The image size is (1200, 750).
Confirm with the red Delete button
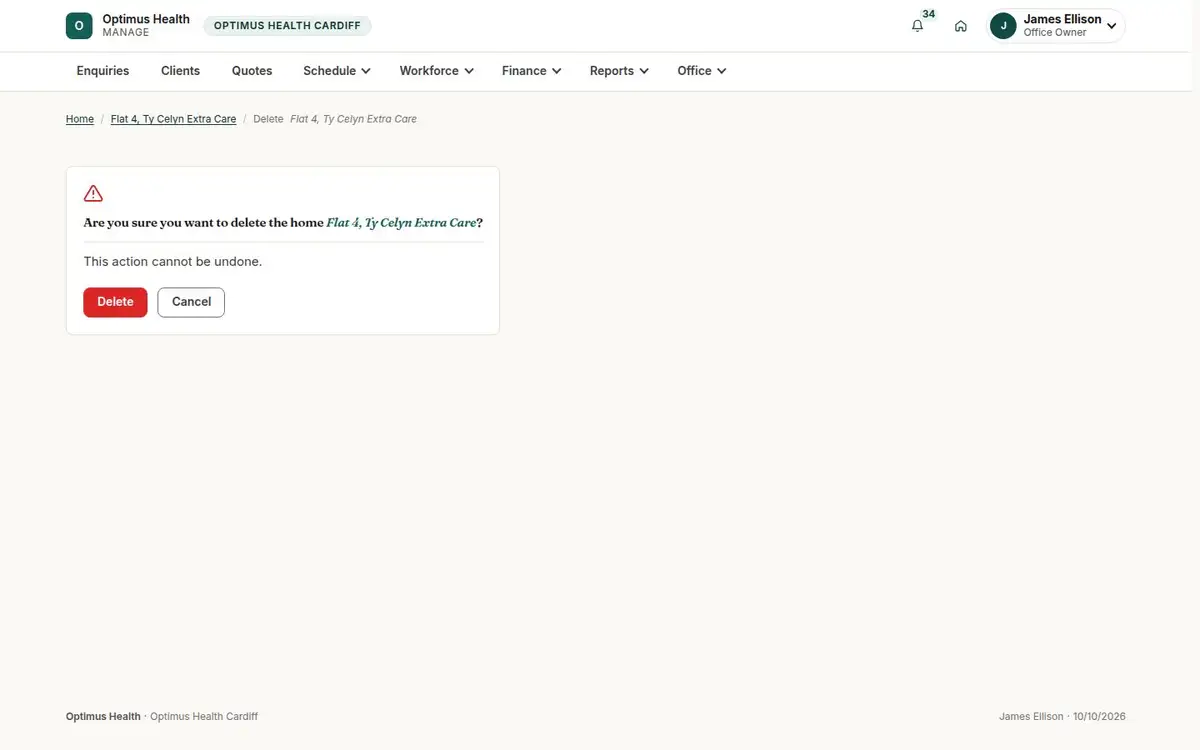115,302
